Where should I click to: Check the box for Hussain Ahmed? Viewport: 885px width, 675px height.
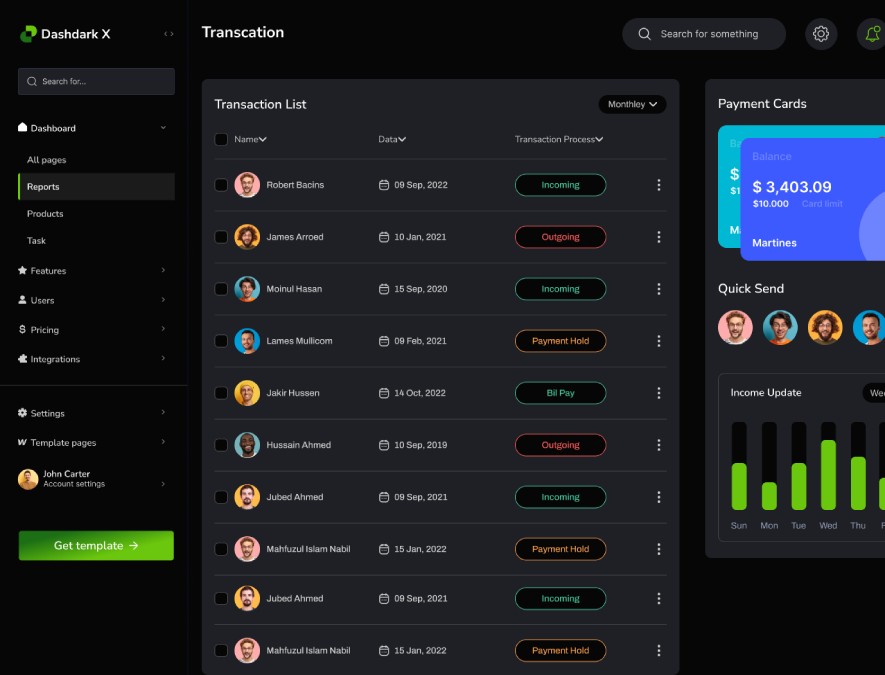(221, 445)
